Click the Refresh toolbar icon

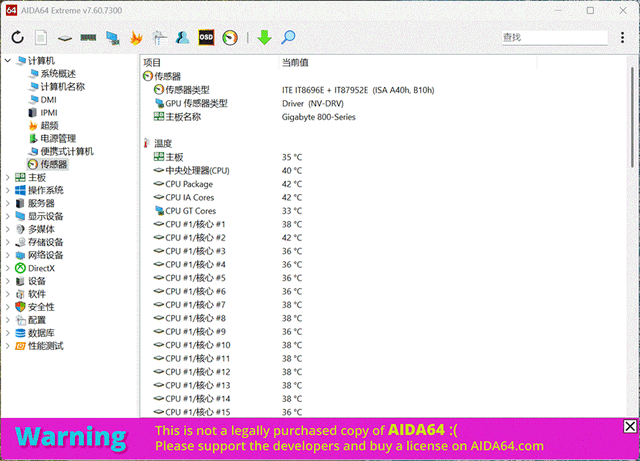click(18, 38)
